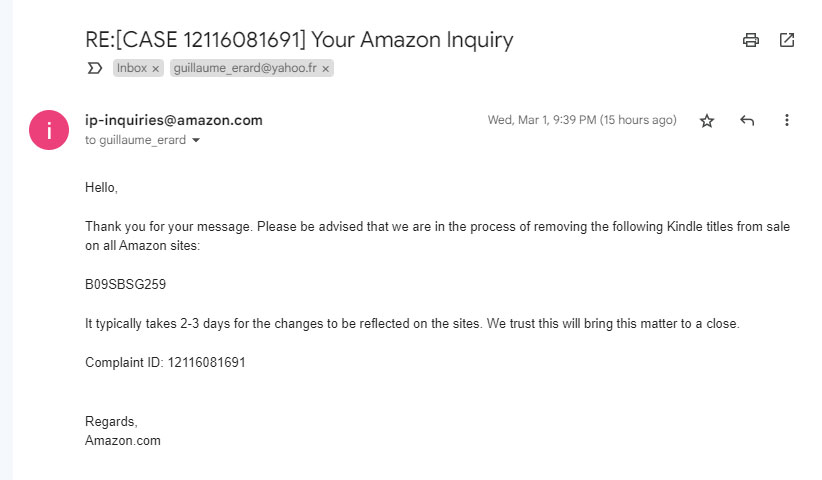Click the Inbox label chip
Image resolution: width=822 pixels, height=480 pixels.
(131, 68)
